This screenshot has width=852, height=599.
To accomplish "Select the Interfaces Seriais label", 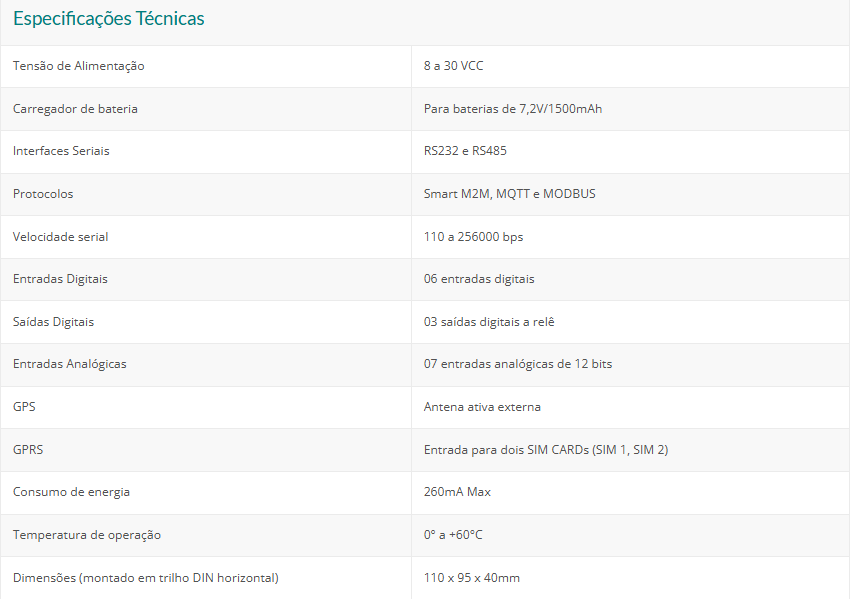I will [61, 151].
